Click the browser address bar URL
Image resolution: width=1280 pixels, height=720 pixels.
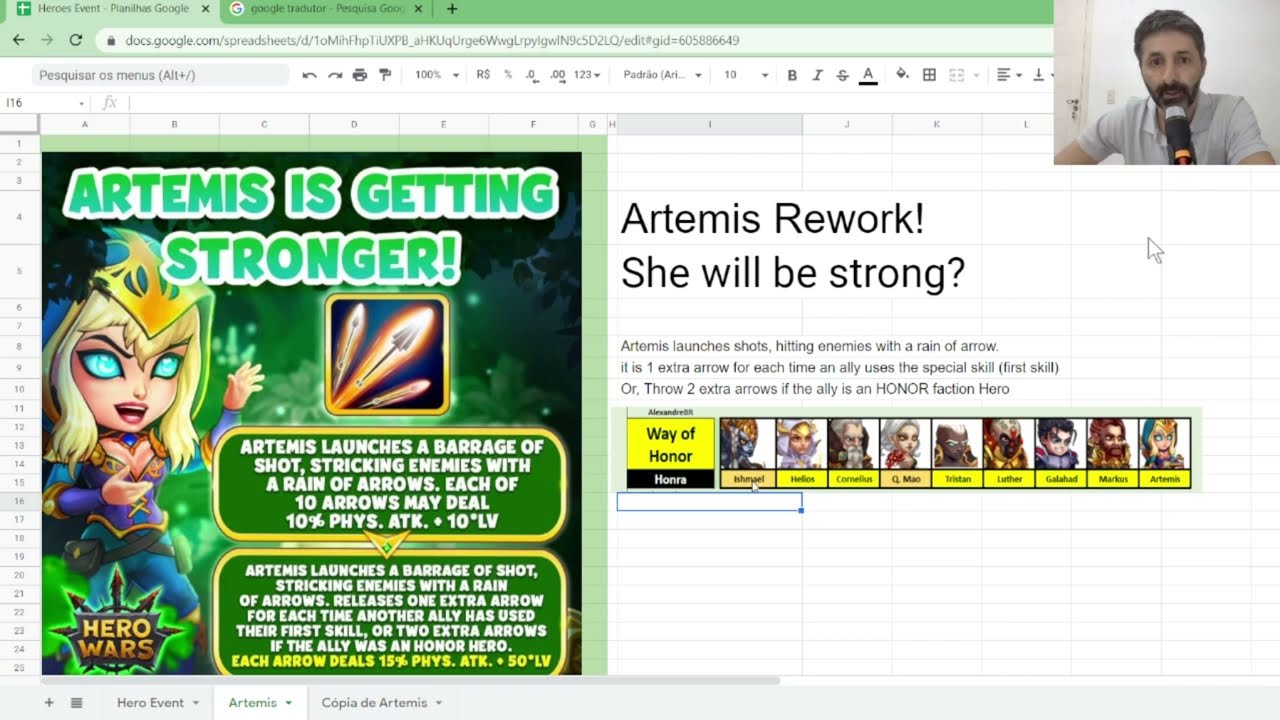point(432,40)
